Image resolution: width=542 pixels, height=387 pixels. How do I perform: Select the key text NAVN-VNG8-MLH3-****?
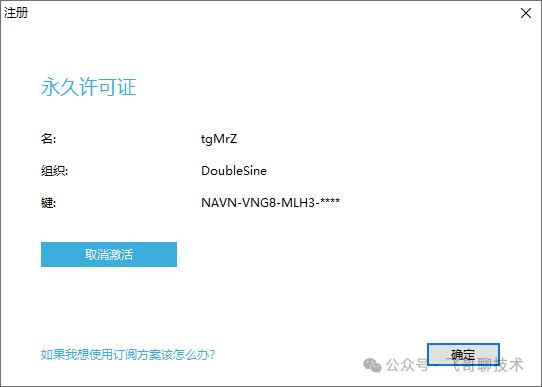click(x=270, y=202)
